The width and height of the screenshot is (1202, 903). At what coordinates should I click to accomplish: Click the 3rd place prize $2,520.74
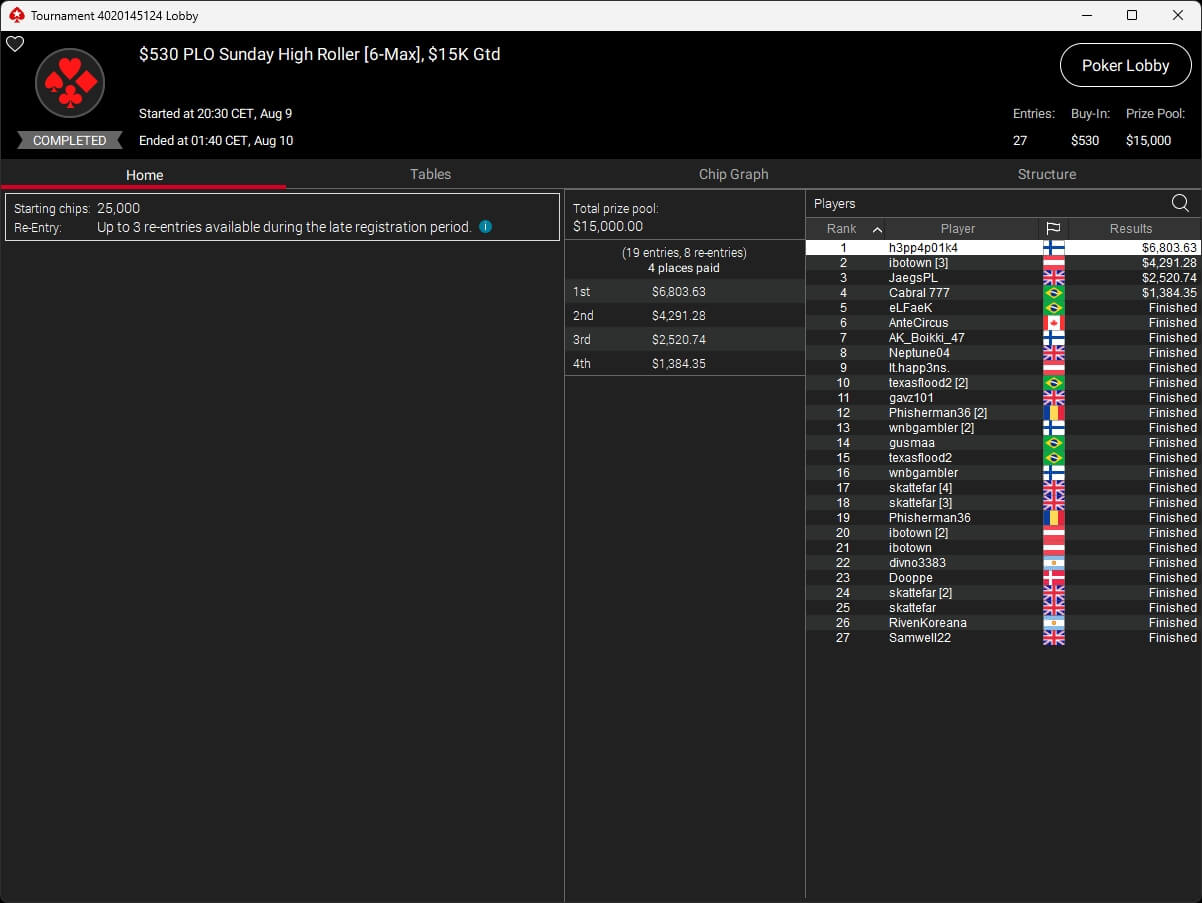point(678,340)
